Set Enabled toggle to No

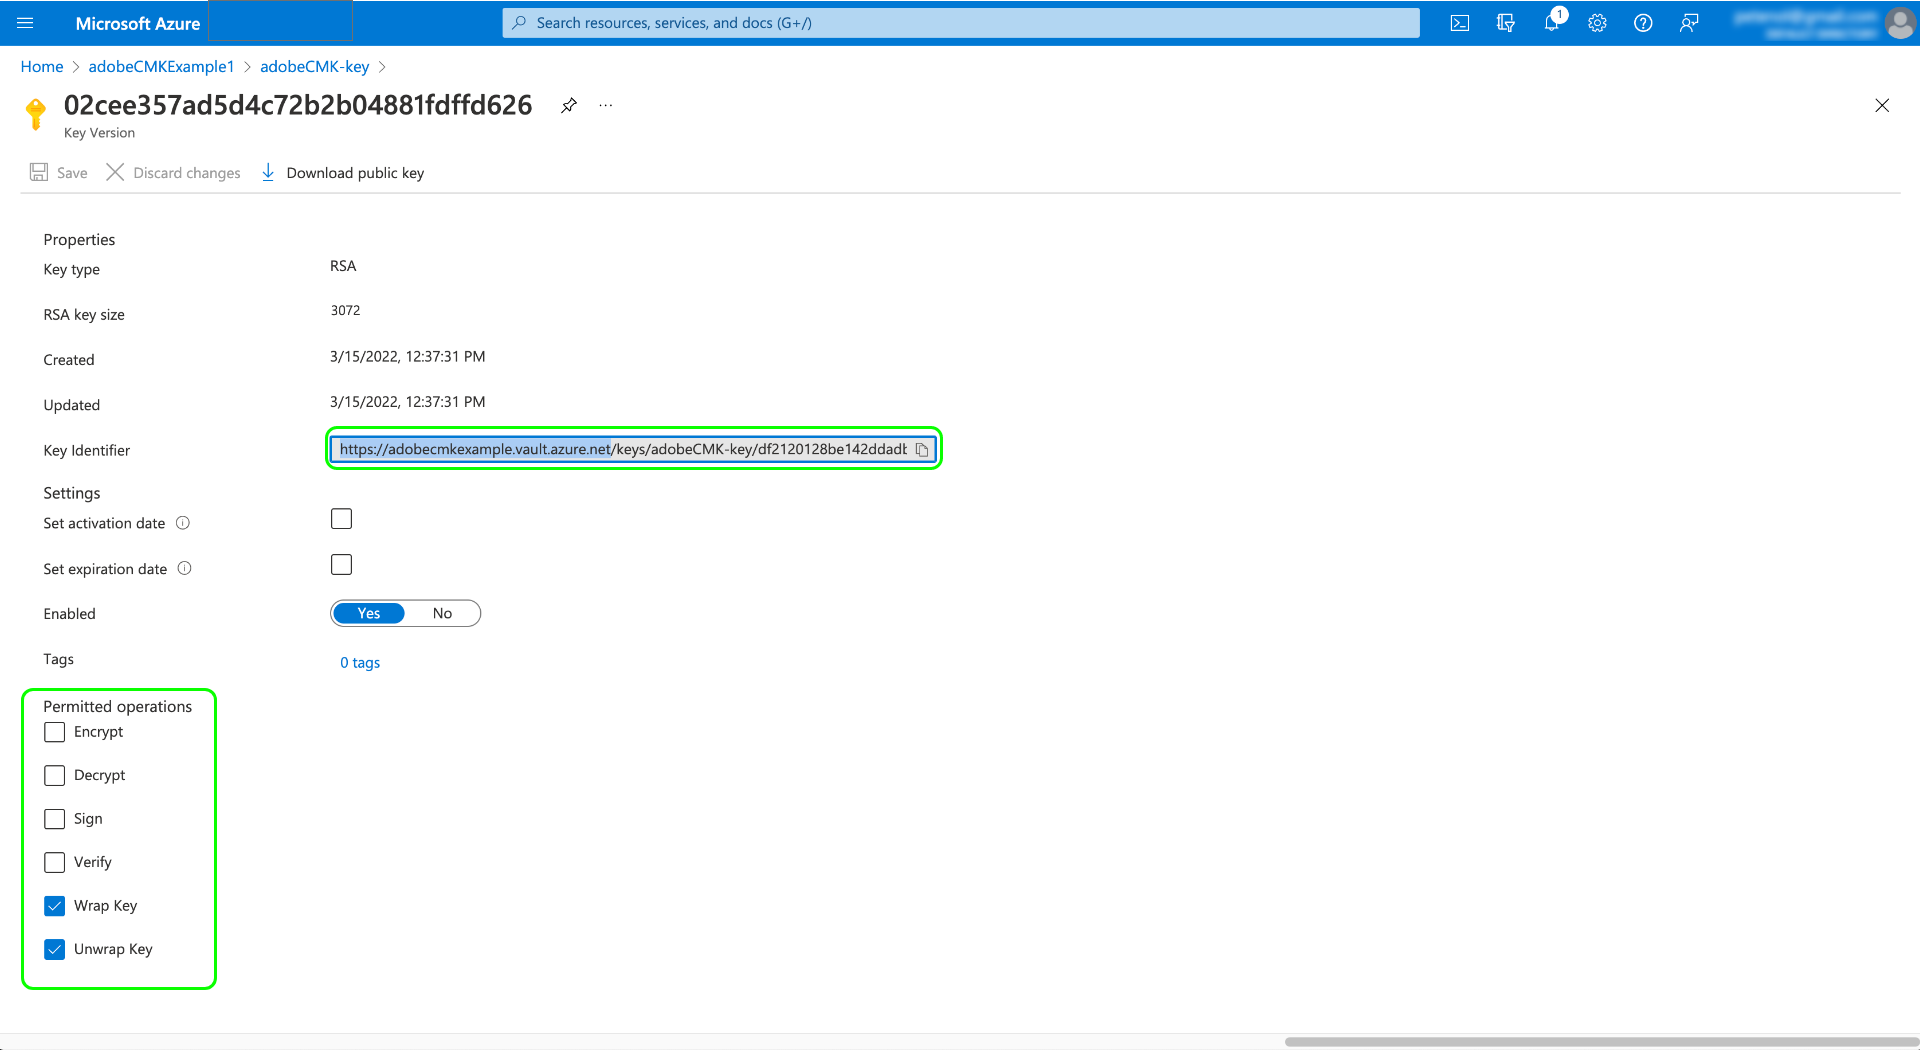pos(442,613)
